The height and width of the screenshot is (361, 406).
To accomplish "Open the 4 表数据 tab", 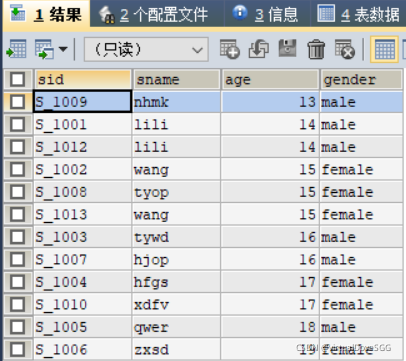I will point(359,14).
